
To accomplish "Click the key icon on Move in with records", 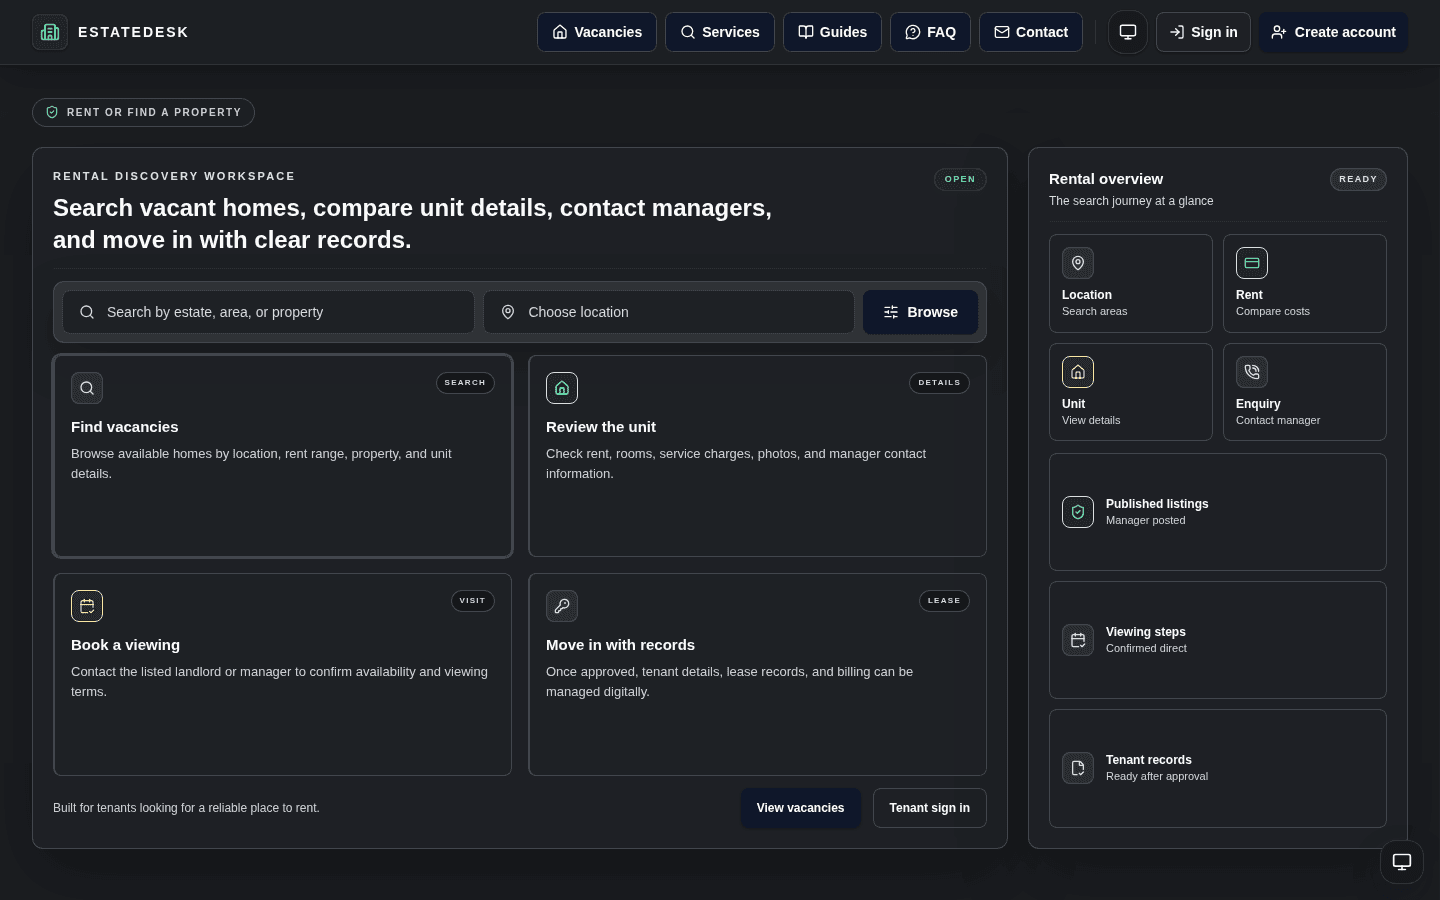I will tap(562, 606).
